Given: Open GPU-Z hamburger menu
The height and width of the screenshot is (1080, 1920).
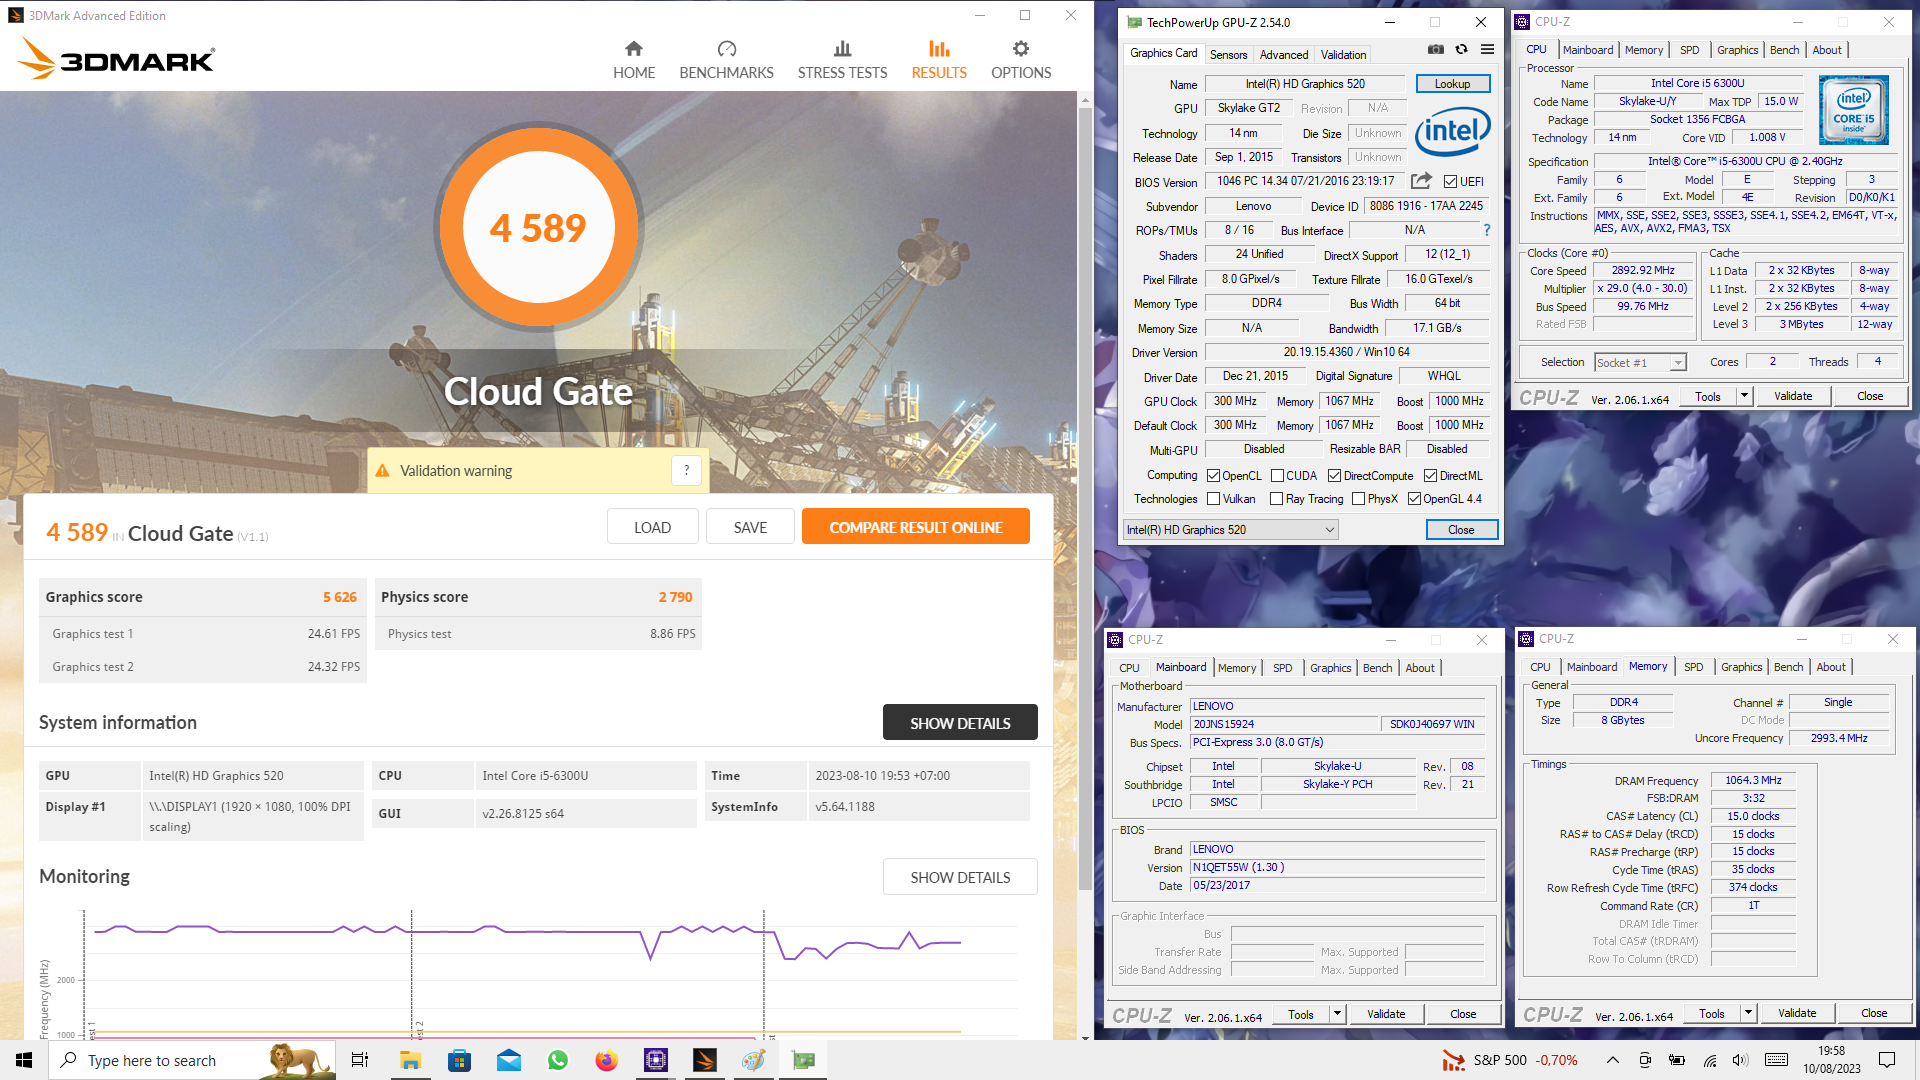Looking at the screenshot, I should click(1487, 49).
